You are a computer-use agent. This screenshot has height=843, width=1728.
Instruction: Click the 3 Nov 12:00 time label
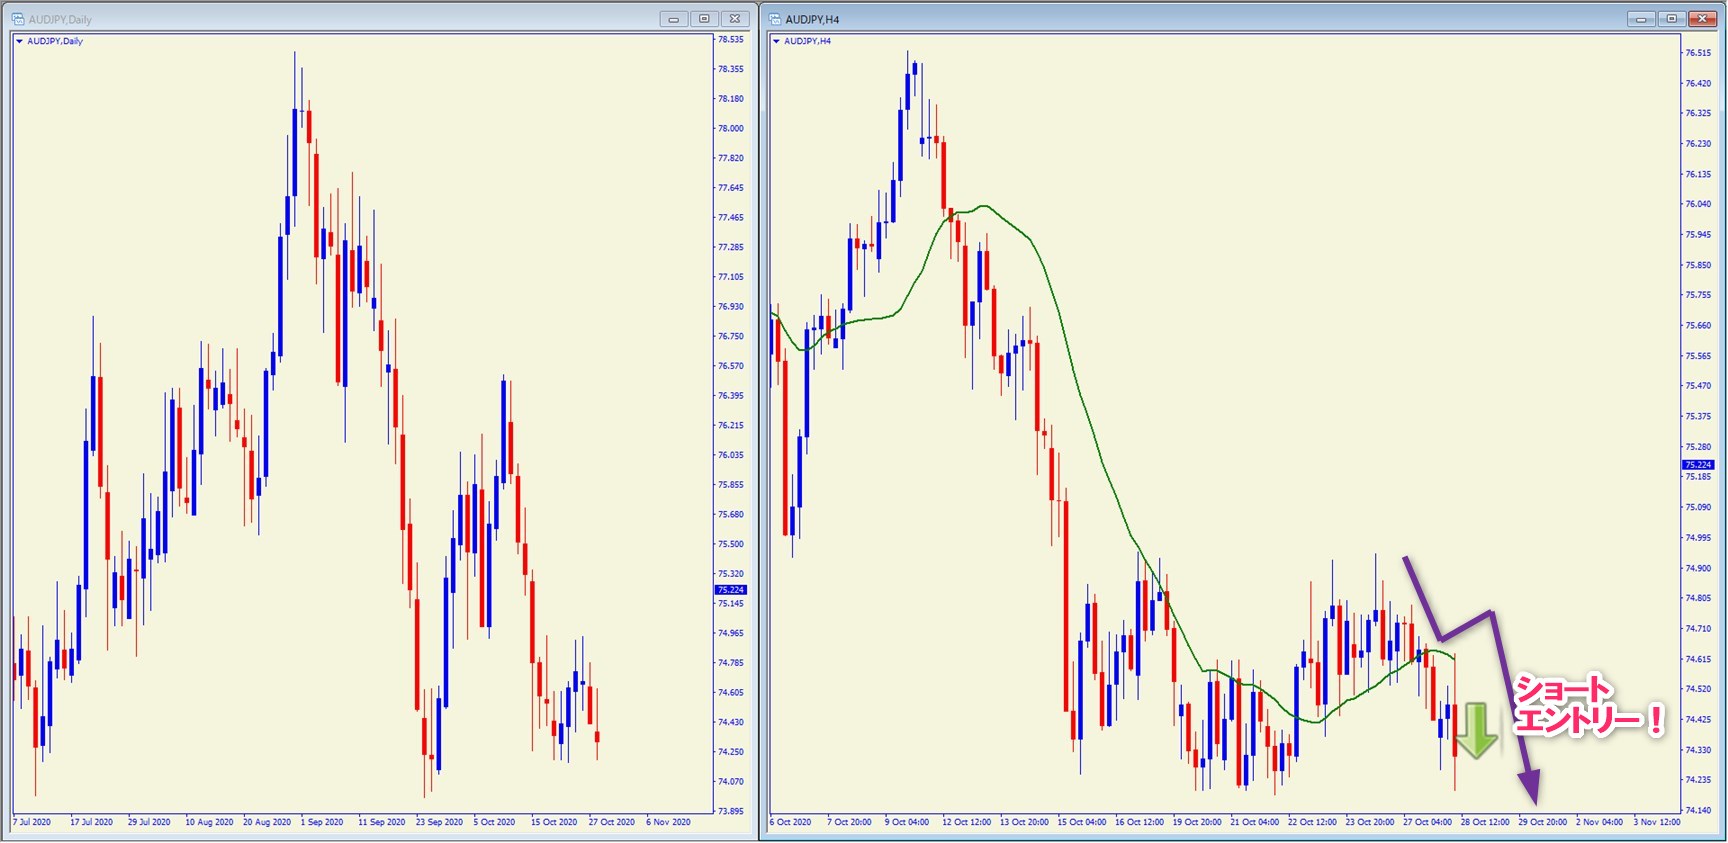click(1657, 822)
